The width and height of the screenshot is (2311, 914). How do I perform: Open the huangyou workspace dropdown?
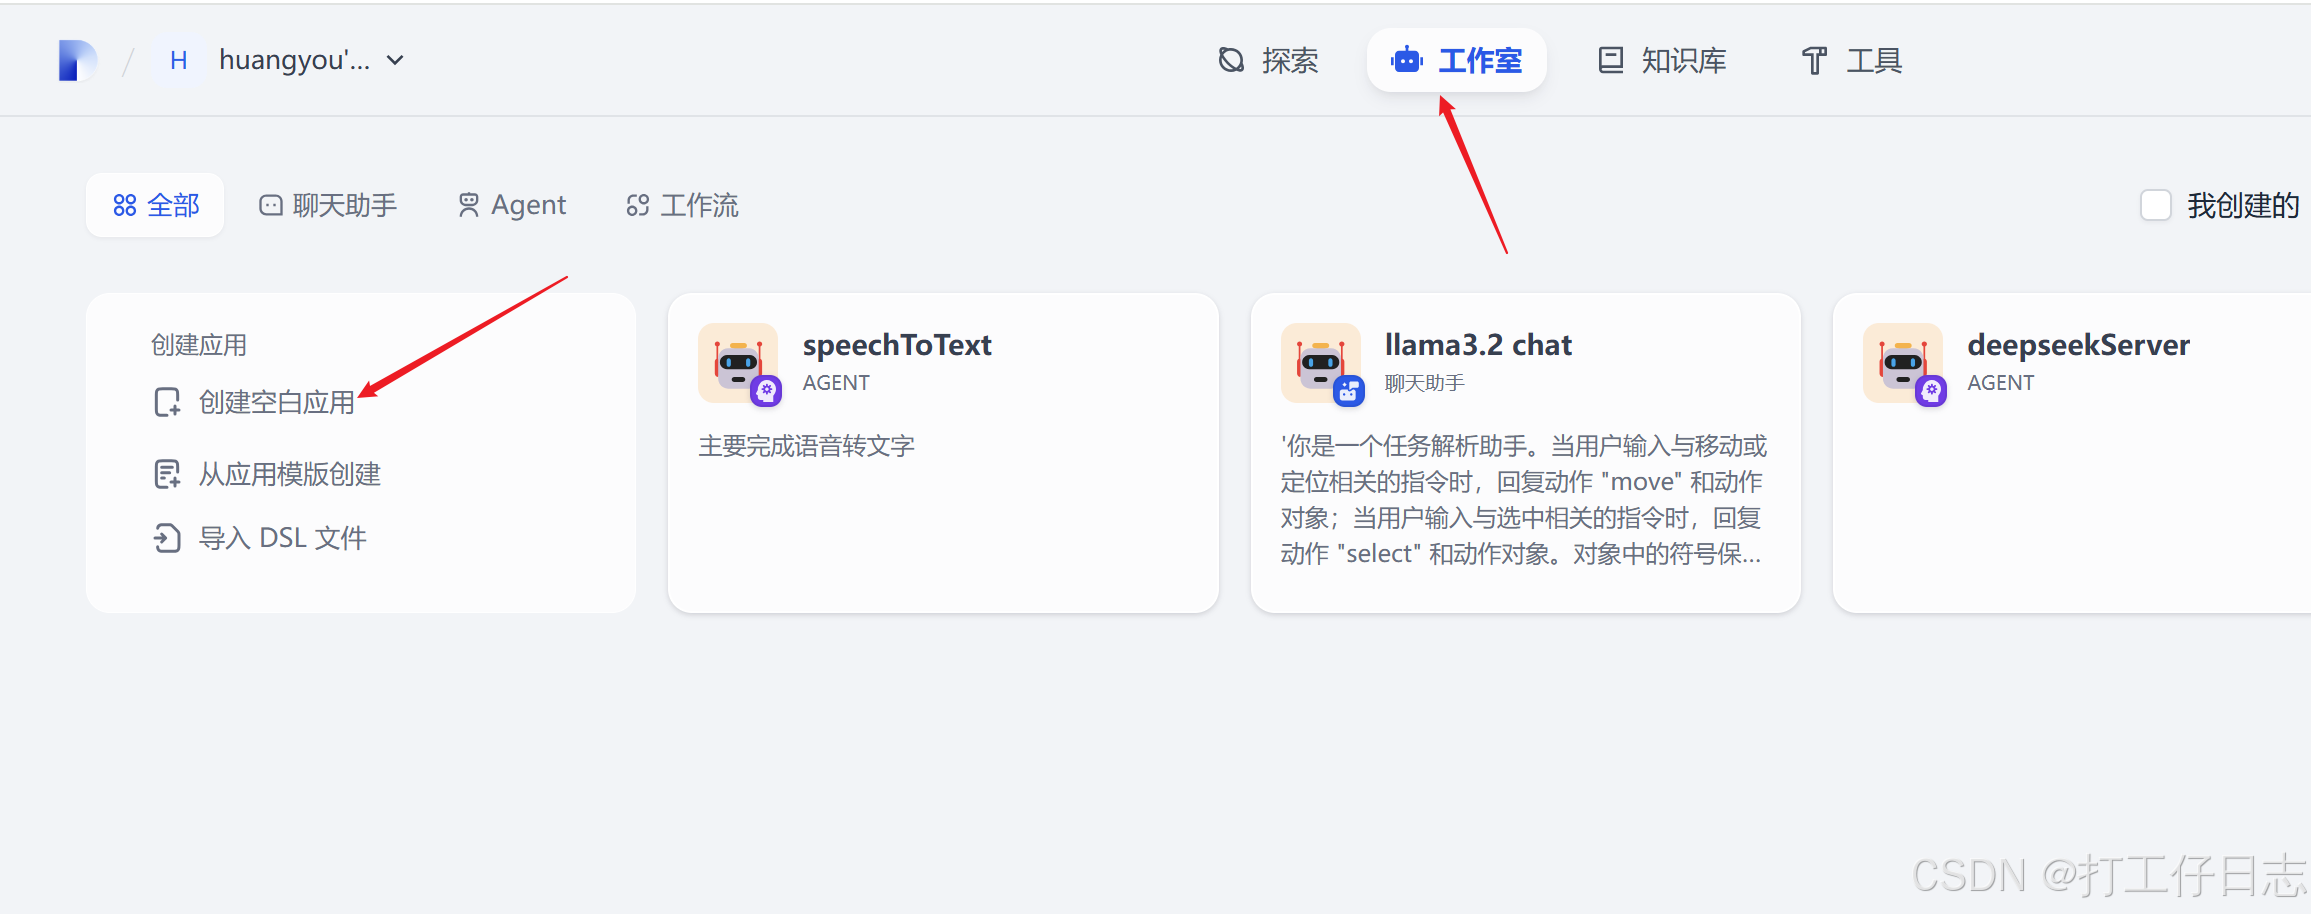point(395,60)
